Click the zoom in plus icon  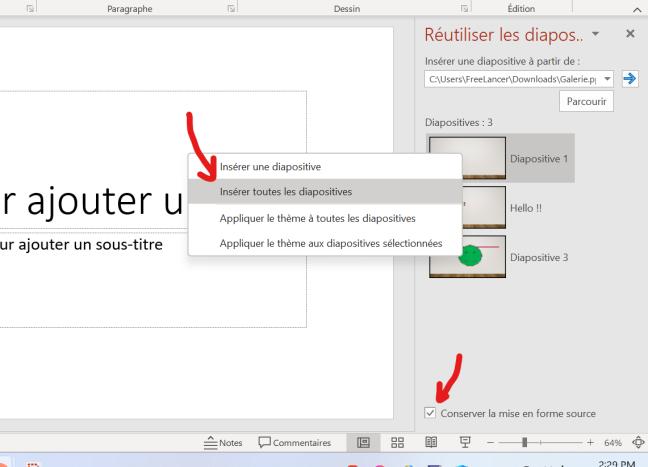(590, 443)
